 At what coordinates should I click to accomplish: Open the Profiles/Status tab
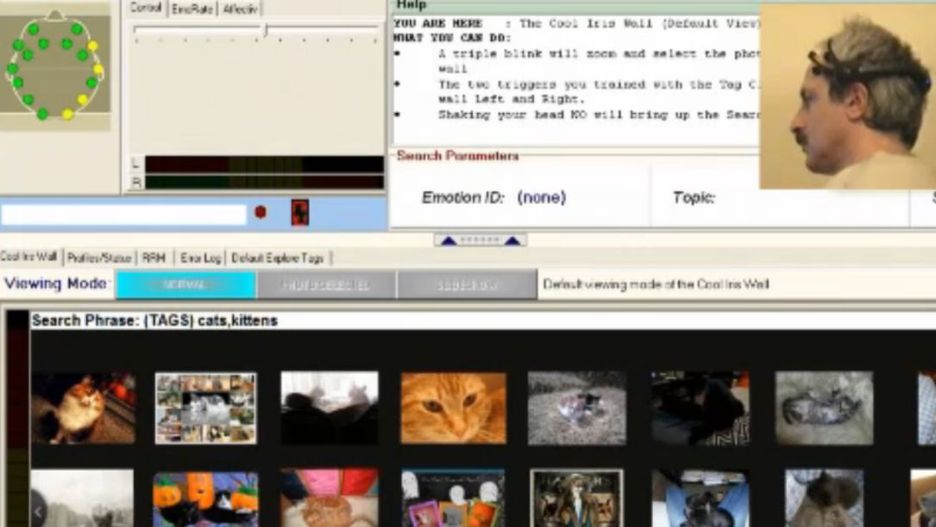pyautogui.click(x=99, y=258)
